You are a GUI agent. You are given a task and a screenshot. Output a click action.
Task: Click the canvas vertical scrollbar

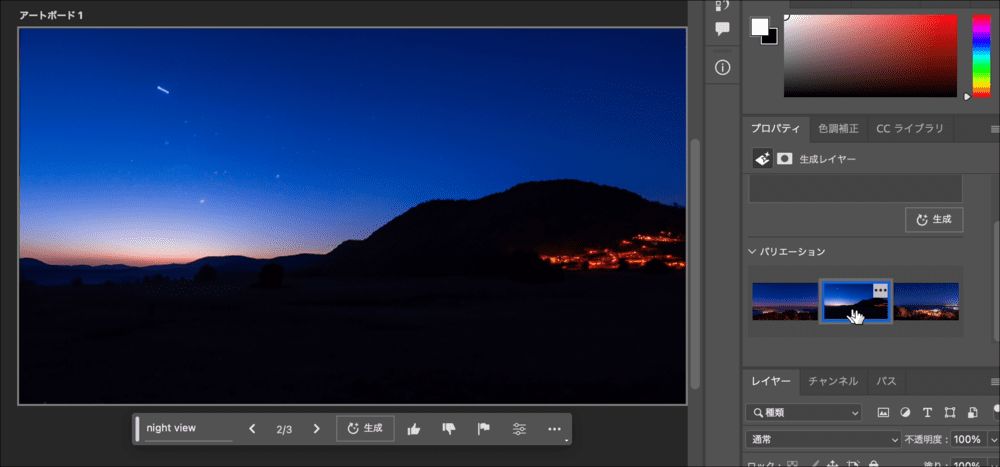tap(696, 263)
